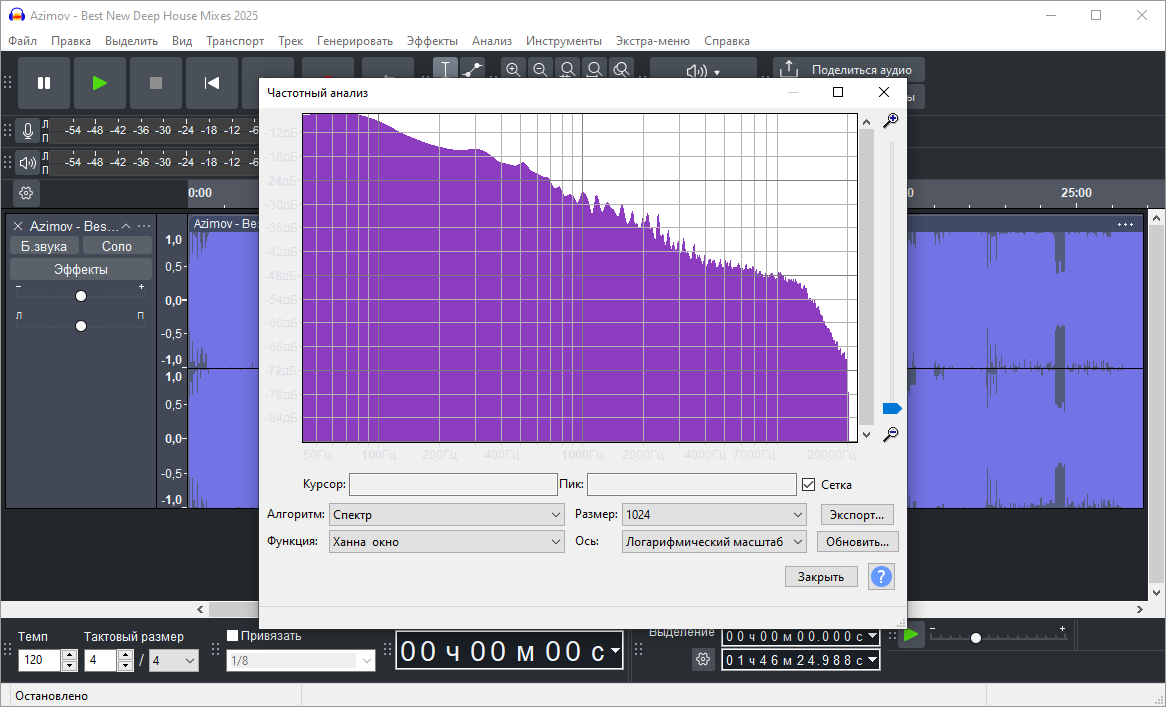Toggle Соло on the Azimov track
The height and width of the screenshot is (707, 1166).
click(x=117, y=246)
